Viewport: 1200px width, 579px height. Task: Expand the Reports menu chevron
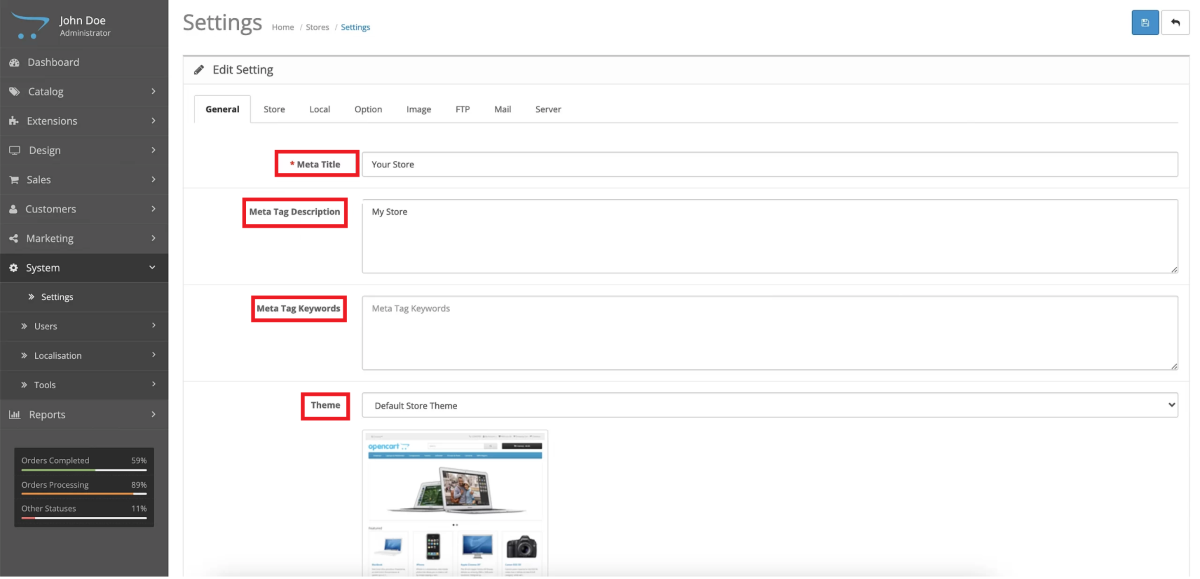pyautogui.click(x=153, y=414)
